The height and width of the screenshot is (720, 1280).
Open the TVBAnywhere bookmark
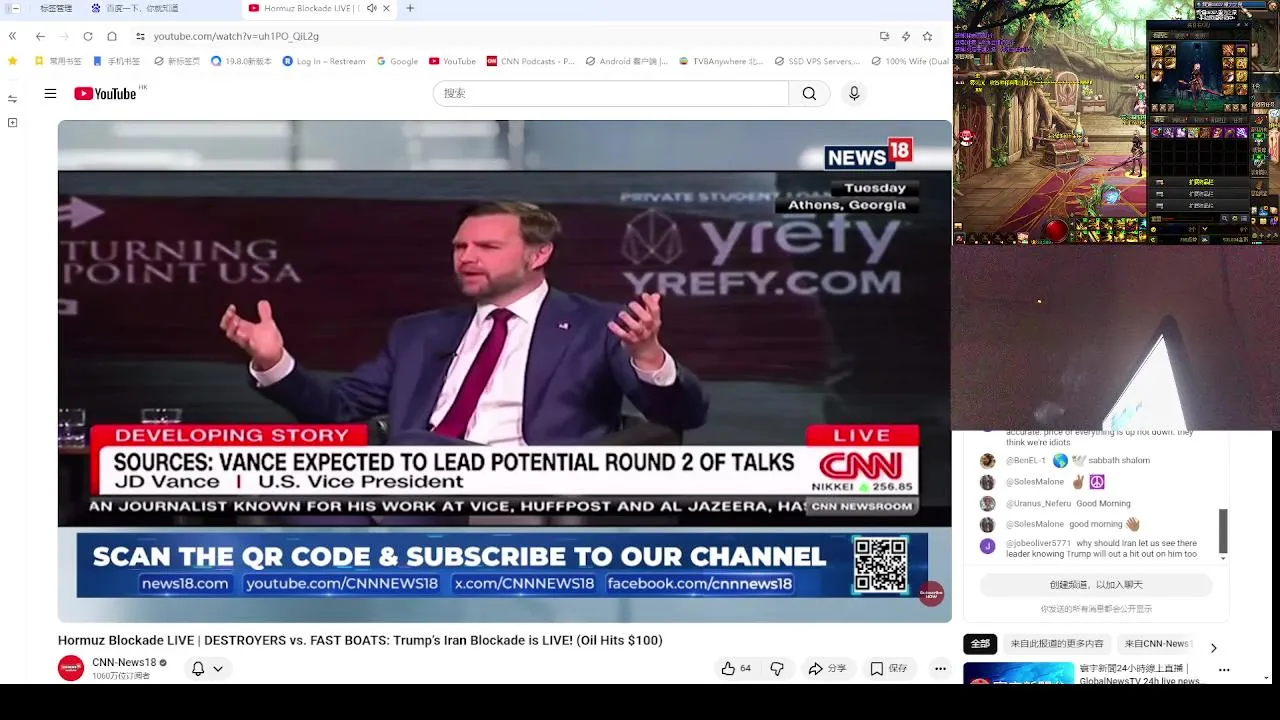(x=721, y=61)
